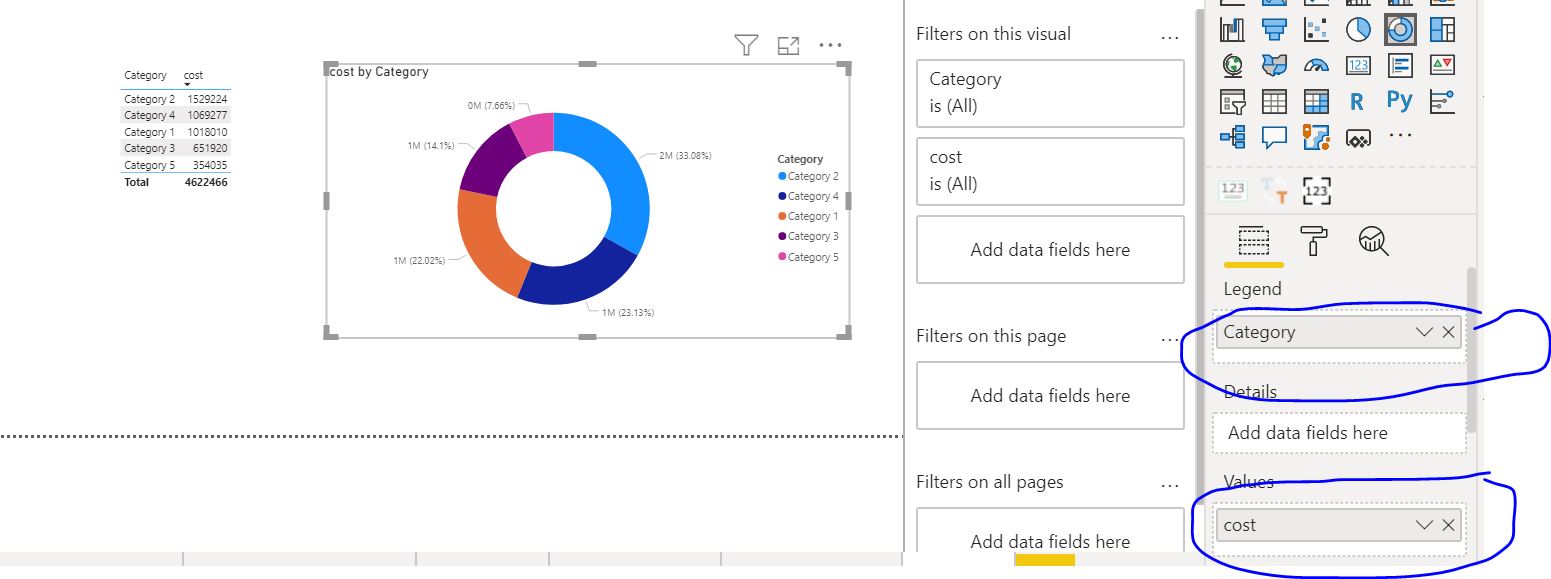Image resolution: width=1551 pixels, height=579 pixels.
Task: Select the Python visual
Action: [x=1400, y=100]
